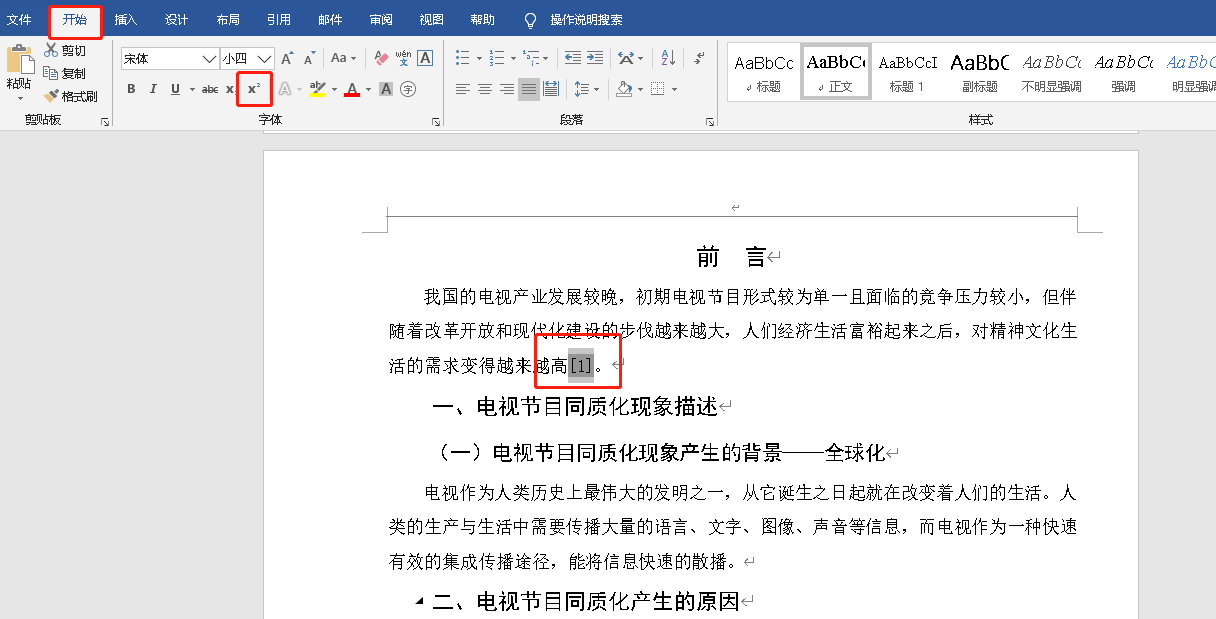Apply the 标题 1 style
Viewport: 1216px width, 619px height.
[x=908, y=72]
